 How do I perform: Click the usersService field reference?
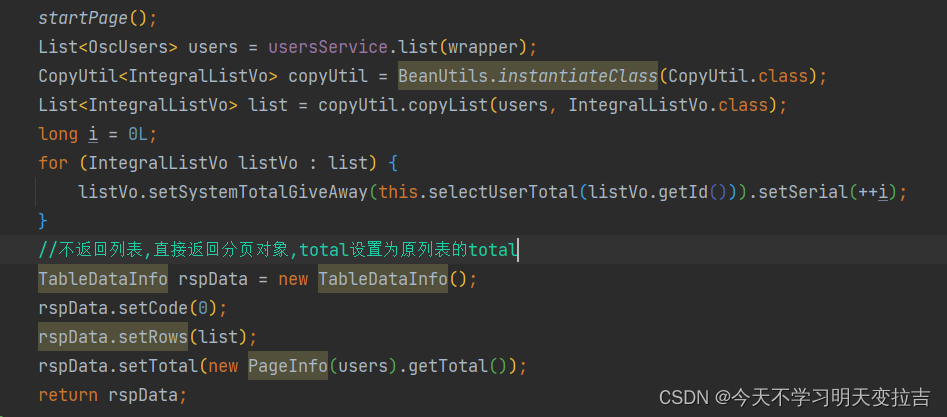329,47
